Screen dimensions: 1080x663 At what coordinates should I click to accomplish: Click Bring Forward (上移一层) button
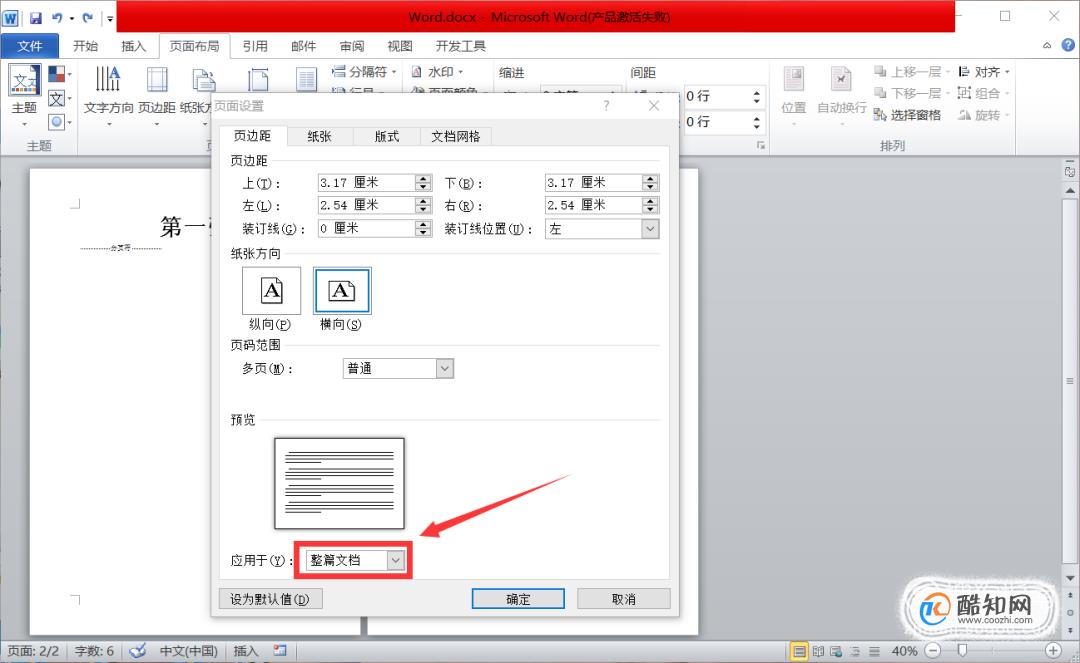pos(911,72)
